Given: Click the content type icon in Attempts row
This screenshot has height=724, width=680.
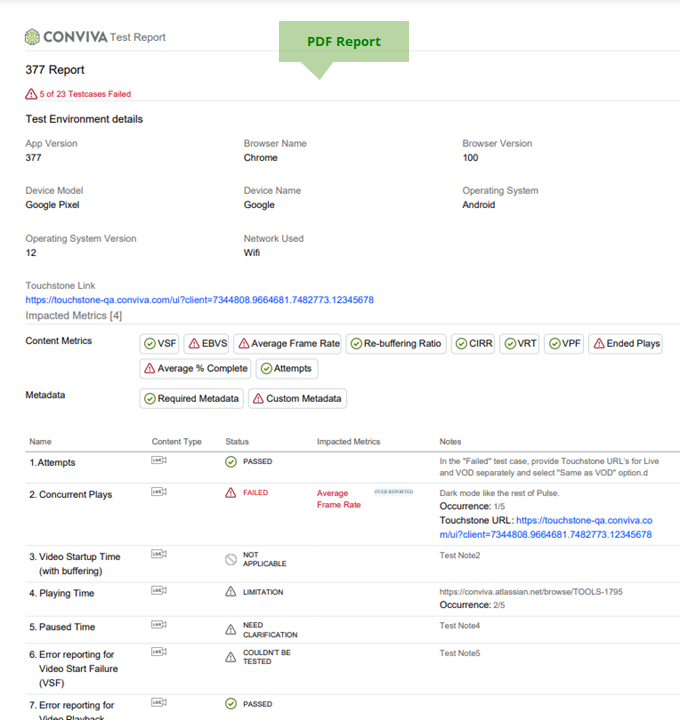Looking at the screenshot, I should [x=158, y=461].
